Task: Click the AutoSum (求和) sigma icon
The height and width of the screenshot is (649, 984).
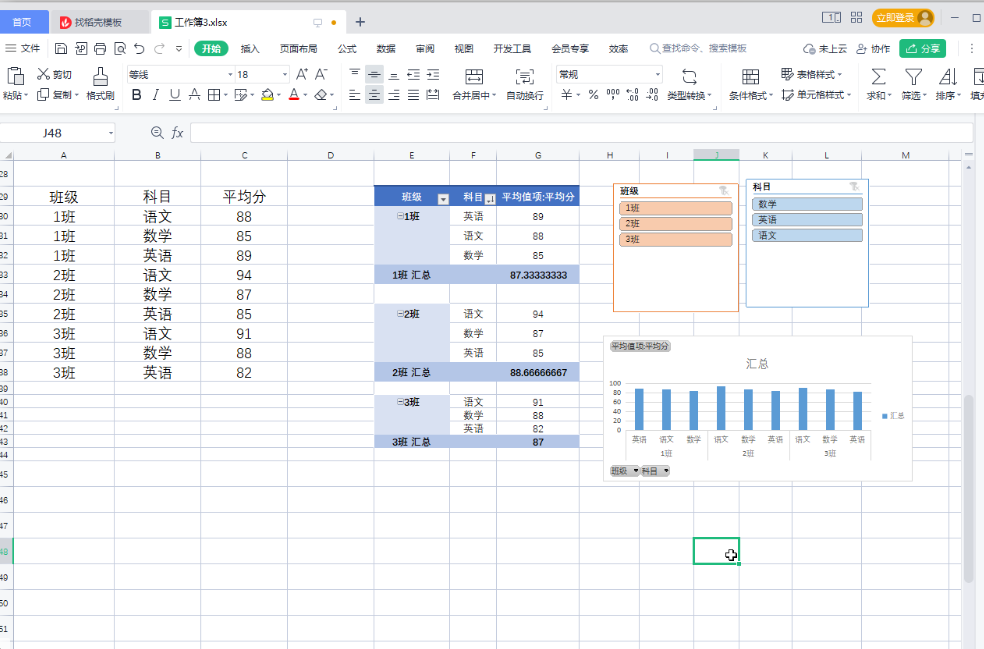Action: [x=877, y=76]
